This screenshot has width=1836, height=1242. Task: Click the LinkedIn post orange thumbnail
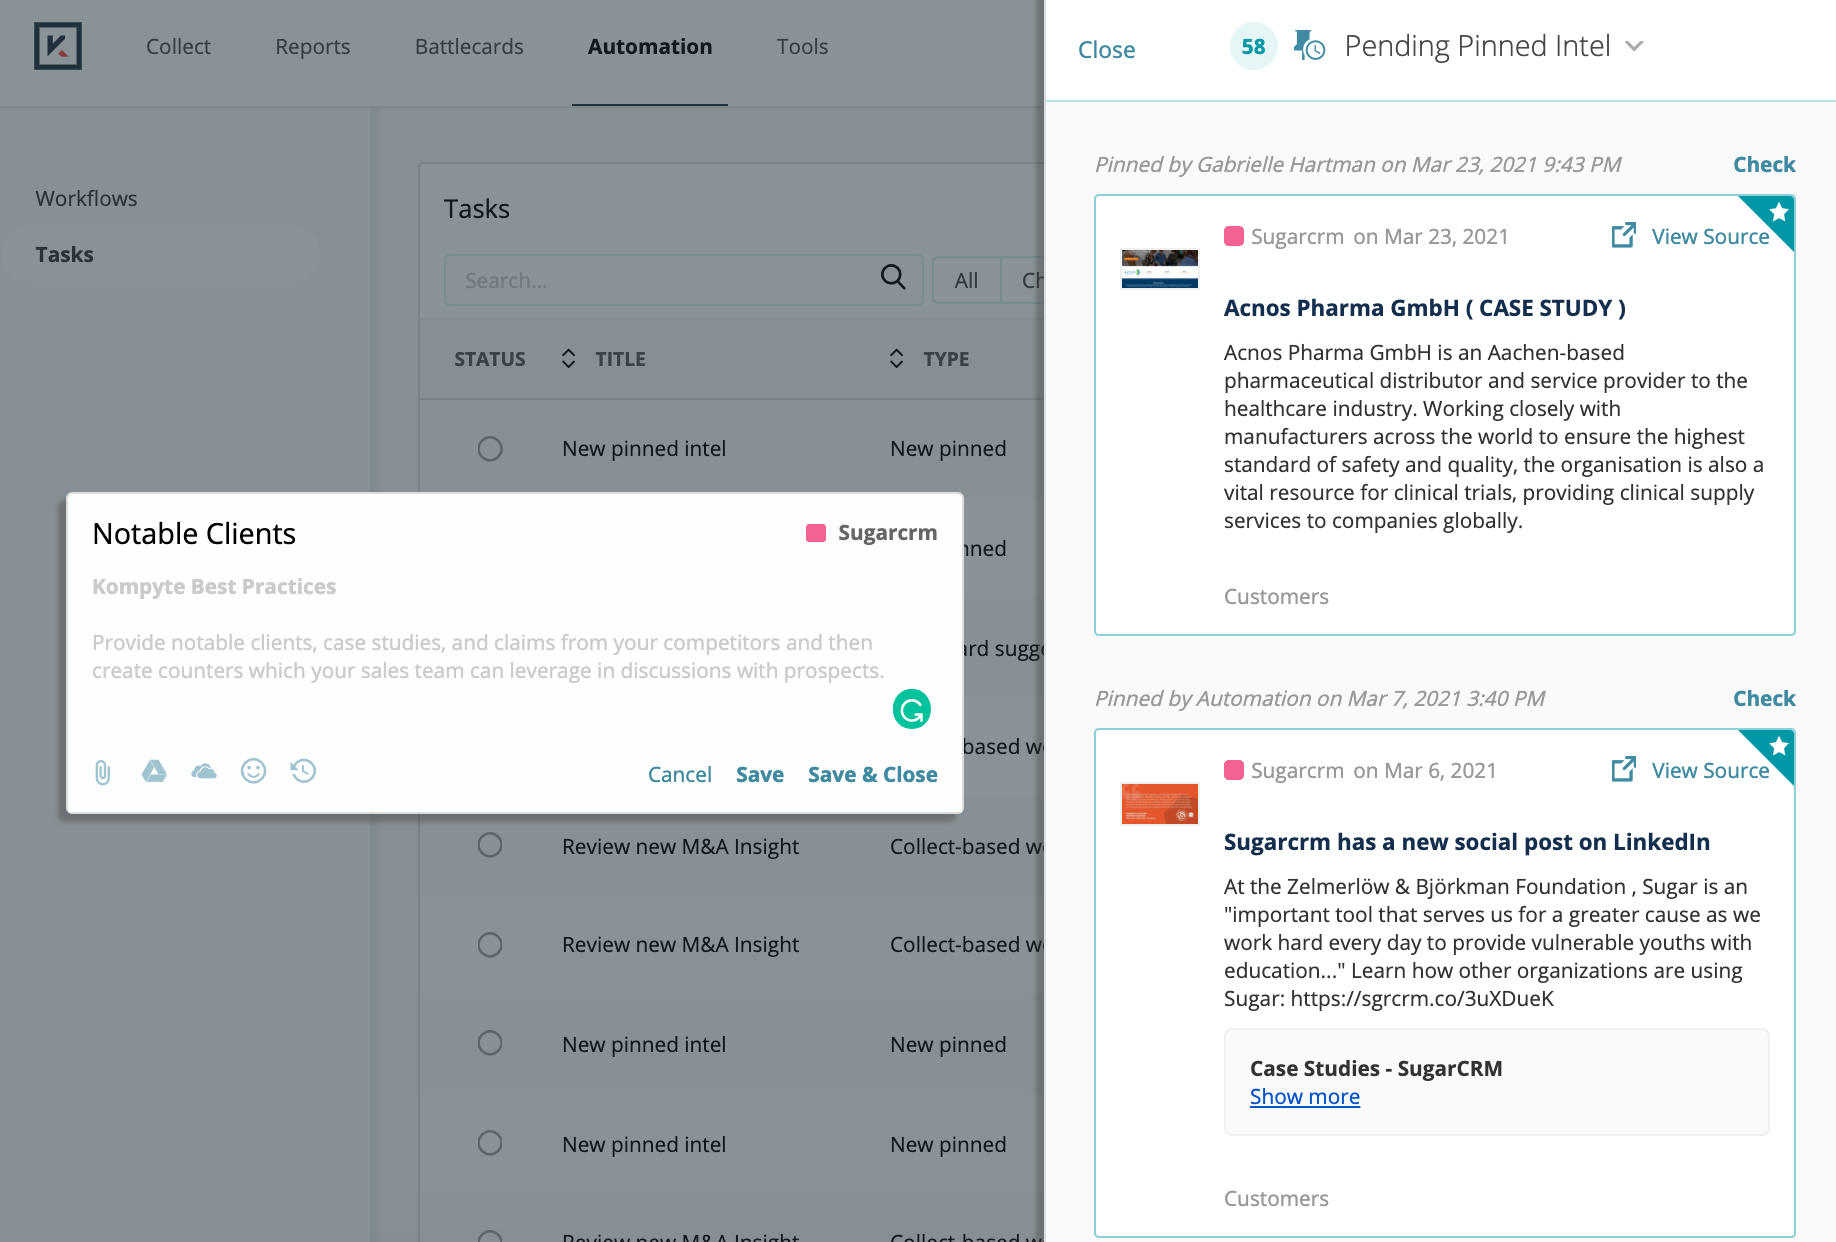(x=1160, y=803)
